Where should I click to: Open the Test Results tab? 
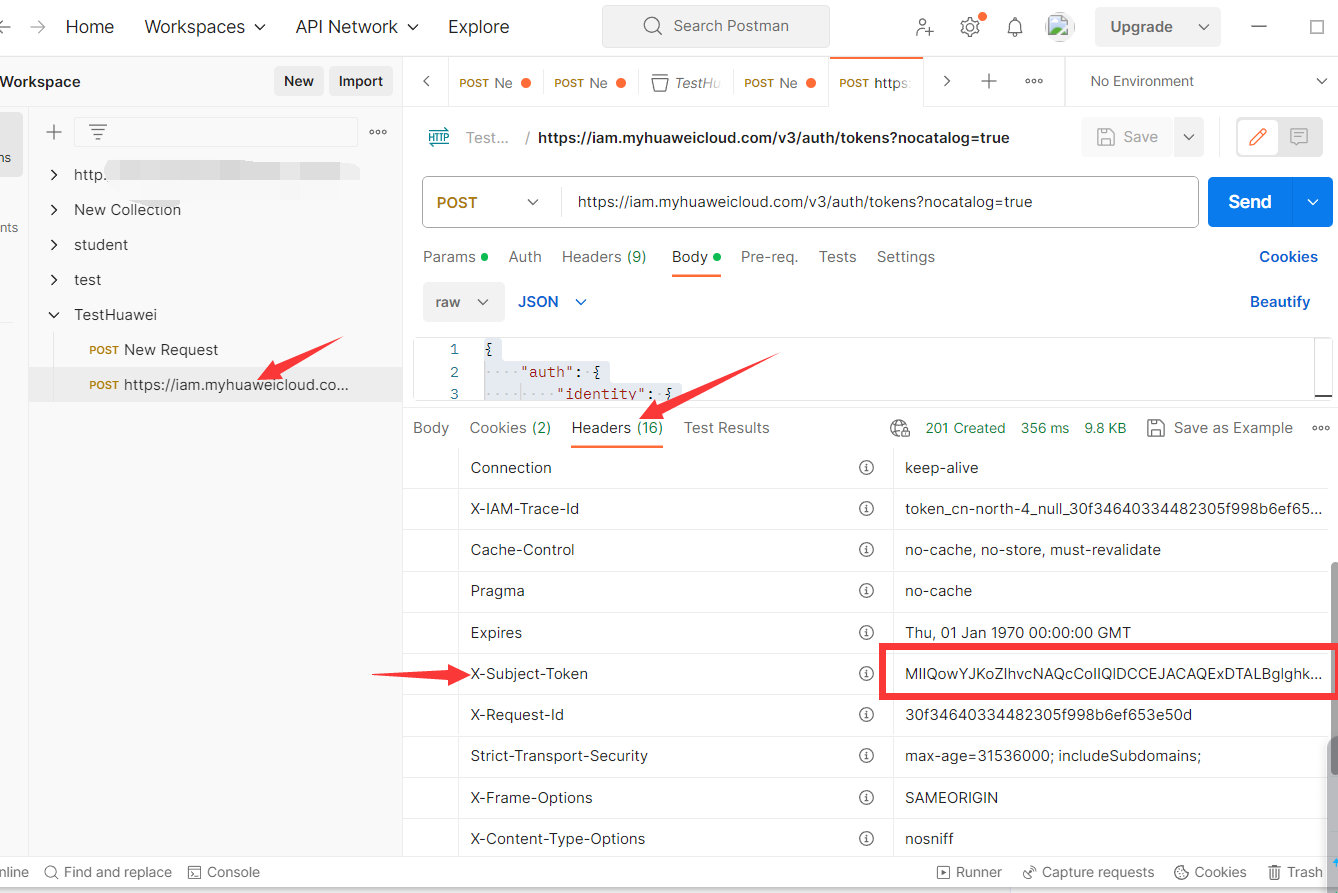tap(727, 428)
